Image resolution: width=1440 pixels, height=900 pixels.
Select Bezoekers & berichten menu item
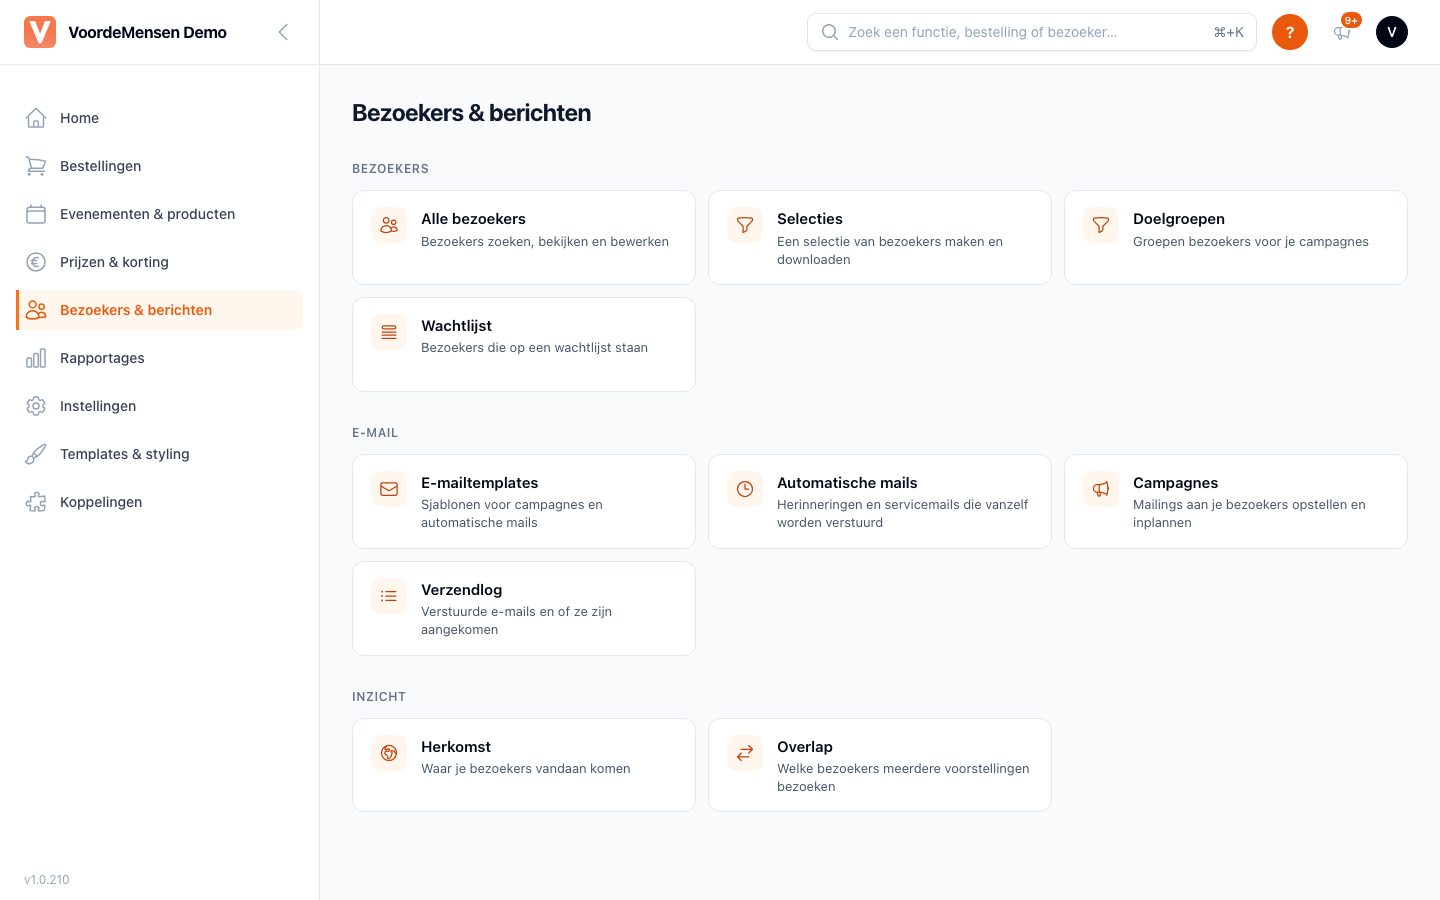pos(160,310)
